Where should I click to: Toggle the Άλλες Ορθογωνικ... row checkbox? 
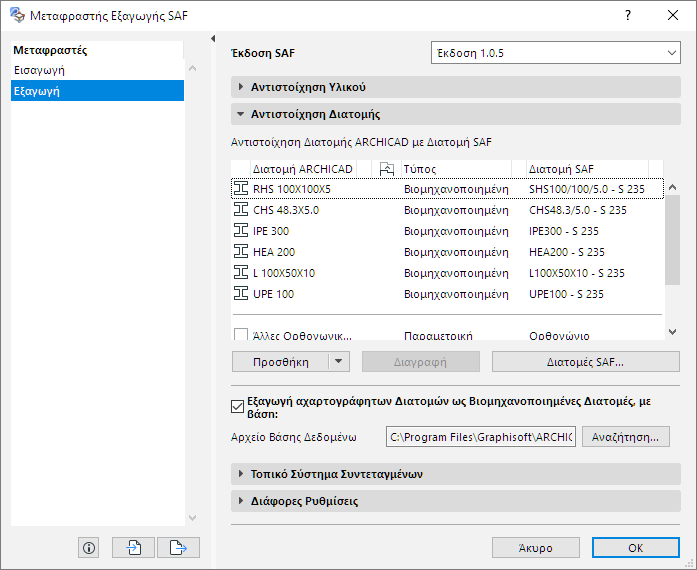click(241, 337)
